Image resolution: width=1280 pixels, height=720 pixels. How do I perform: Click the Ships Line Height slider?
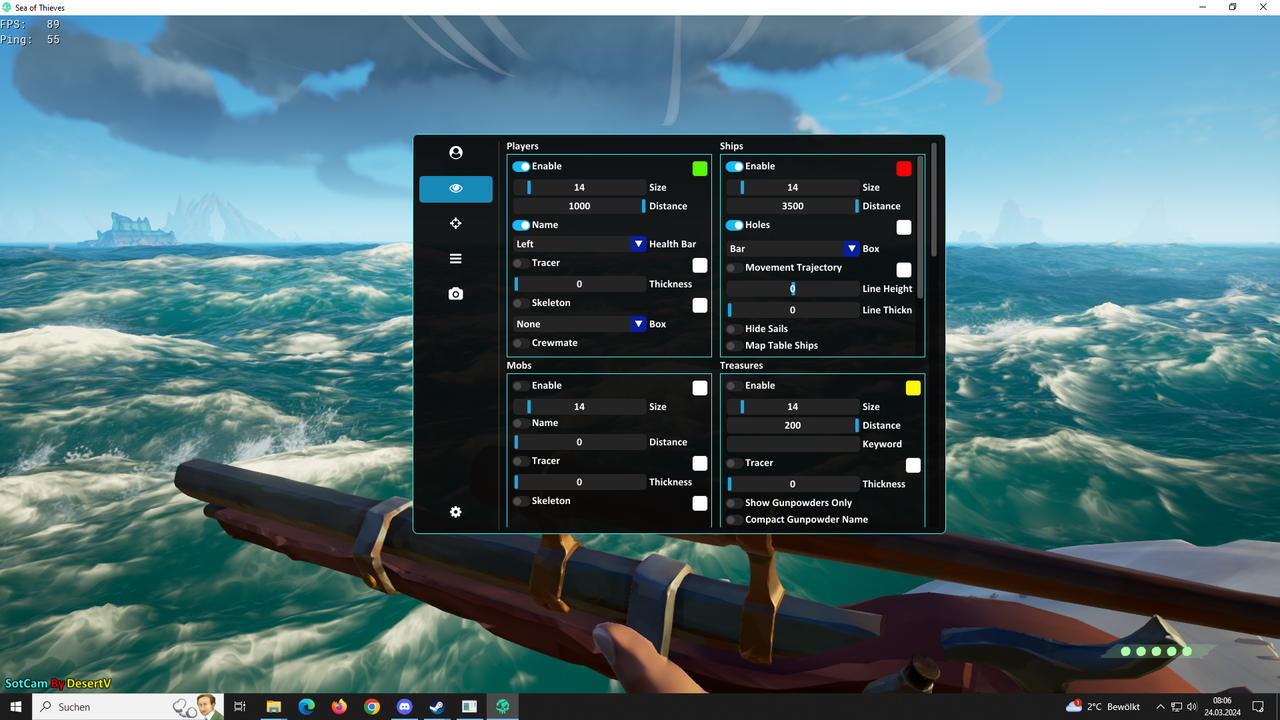click(x=793, y=289)
